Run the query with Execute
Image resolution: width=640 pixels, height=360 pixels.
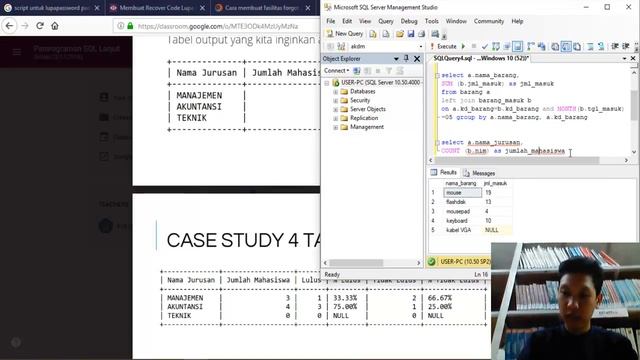tap(444, 47)
